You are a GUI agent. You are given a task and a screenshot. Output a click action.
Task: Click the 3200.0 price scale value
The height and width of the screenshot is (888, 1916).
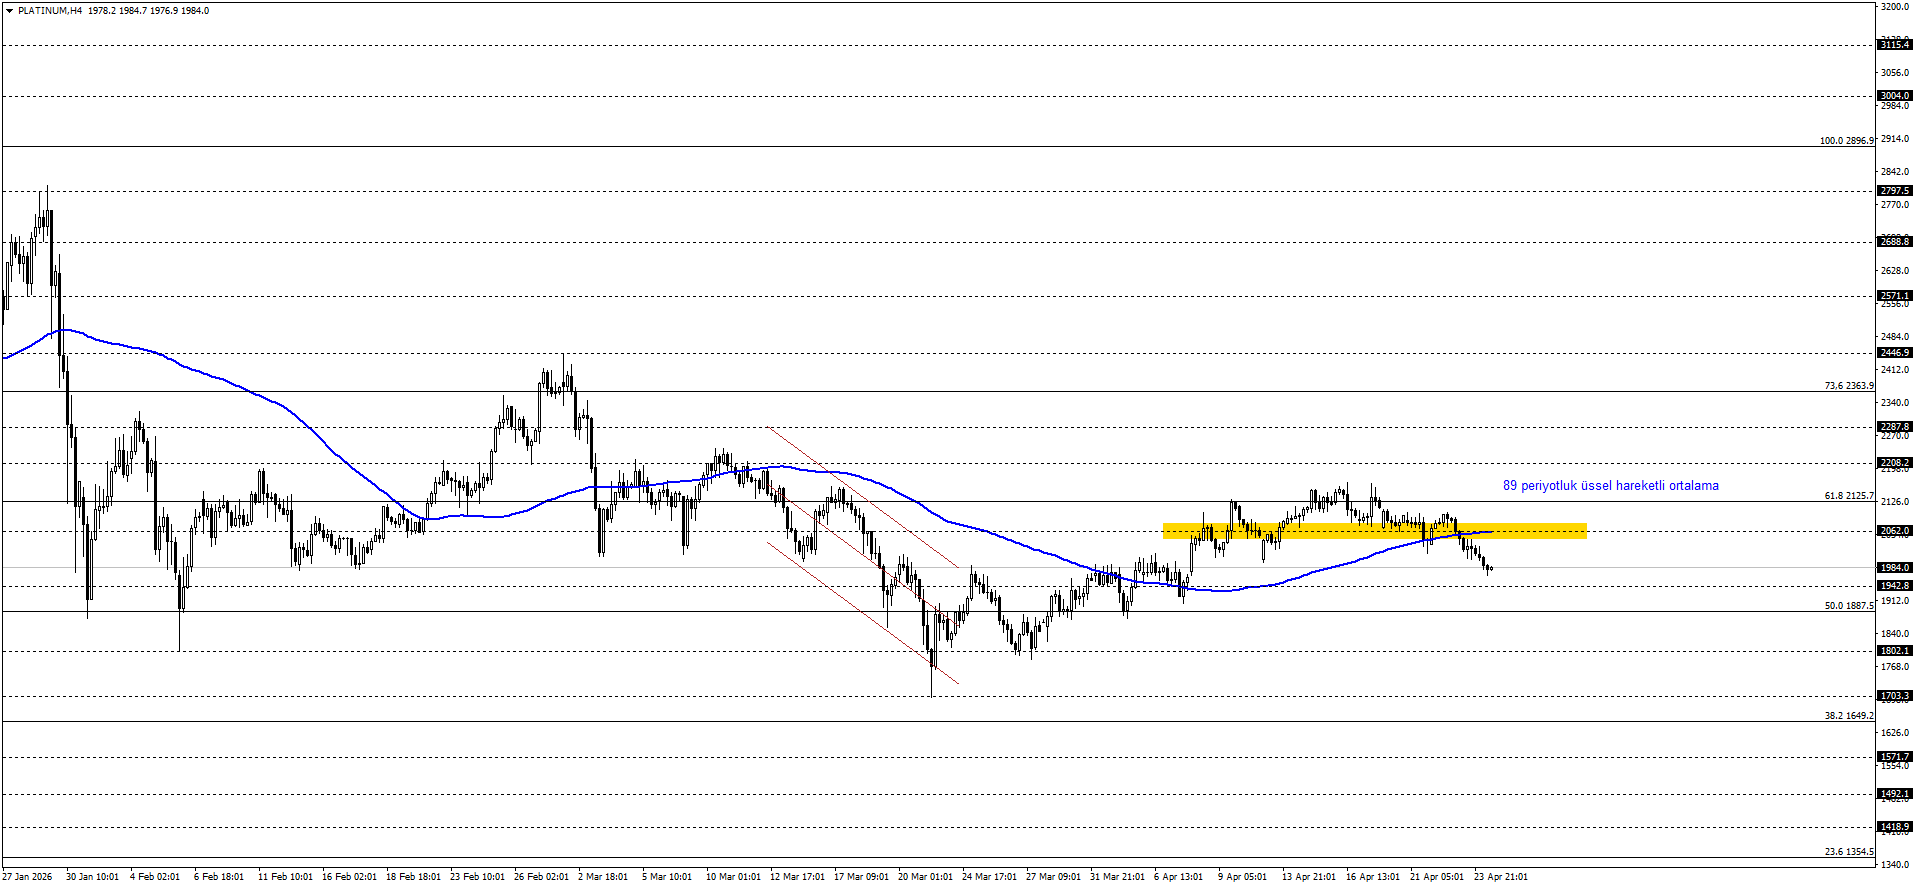[x=1895, y=7]
